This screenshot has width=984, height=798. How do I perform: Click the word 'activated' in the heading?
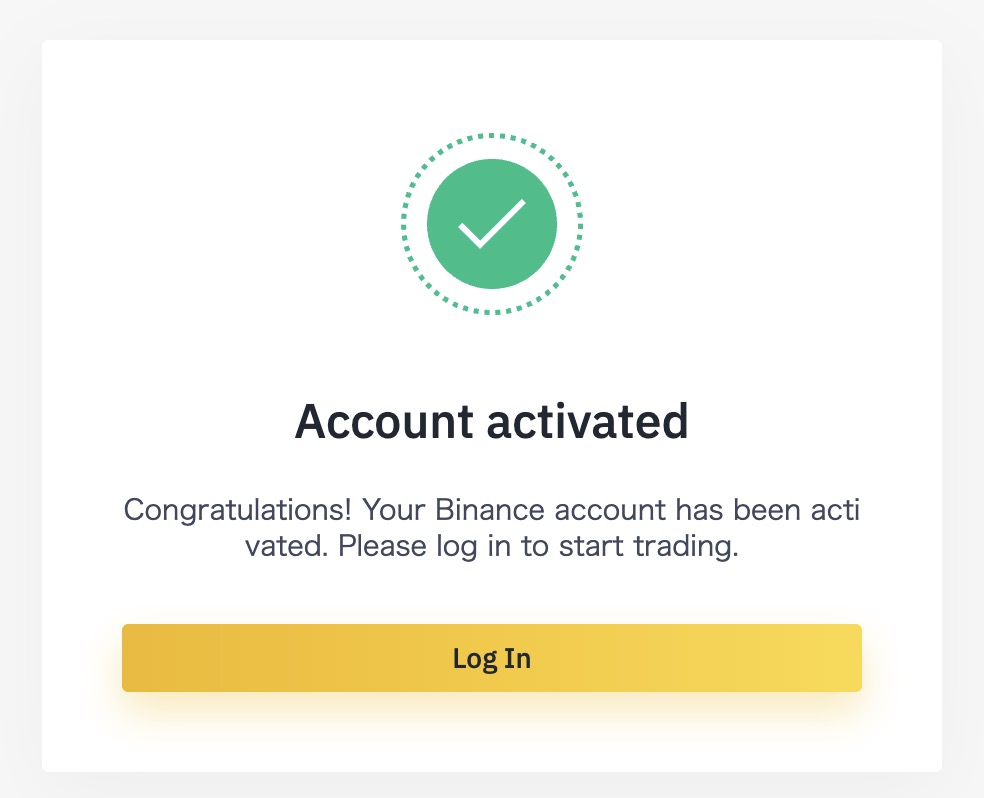click(587, 421)
